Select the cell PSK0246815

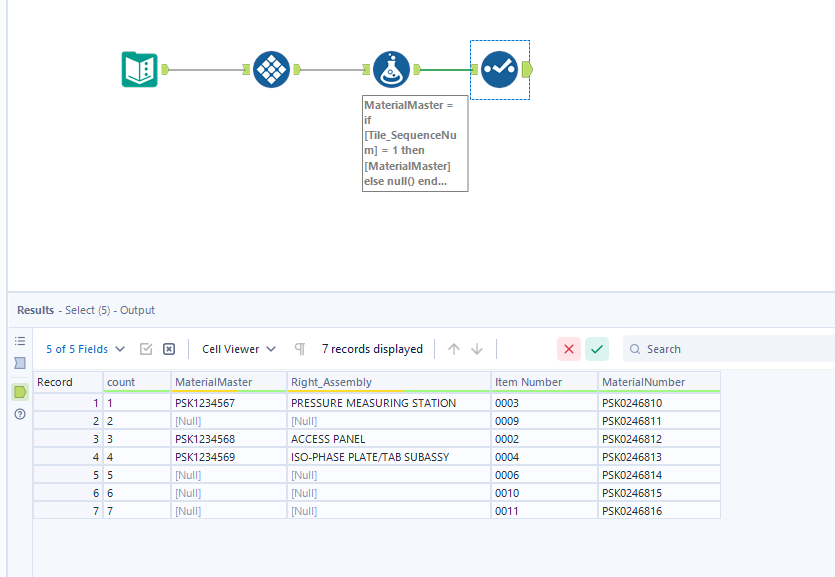659,493
